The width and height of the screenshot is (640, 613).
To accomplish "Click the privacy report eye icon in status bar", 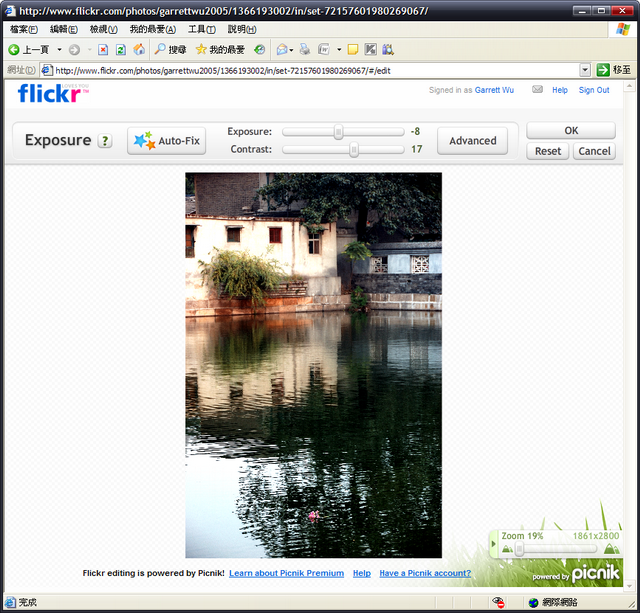I will pos(498,602).
